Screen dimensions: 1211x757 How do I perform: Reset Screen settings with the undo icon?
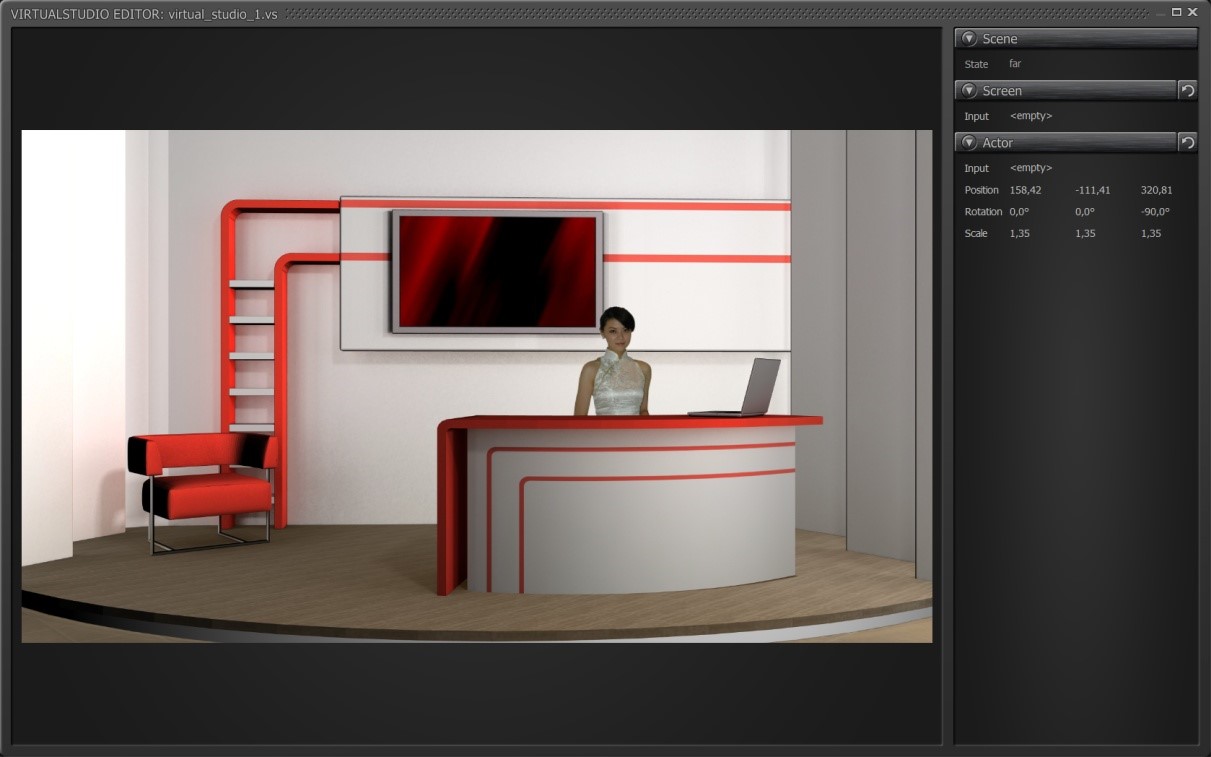tap(1187, 91)
